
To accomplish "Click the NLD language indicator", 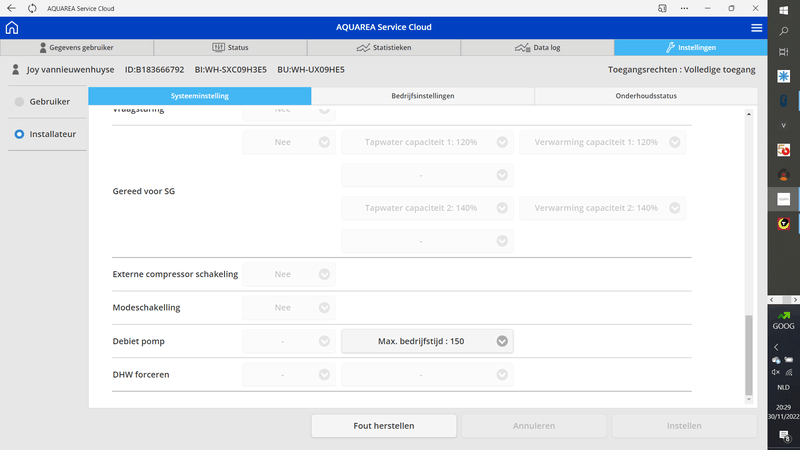I will [x=783, y=387].
